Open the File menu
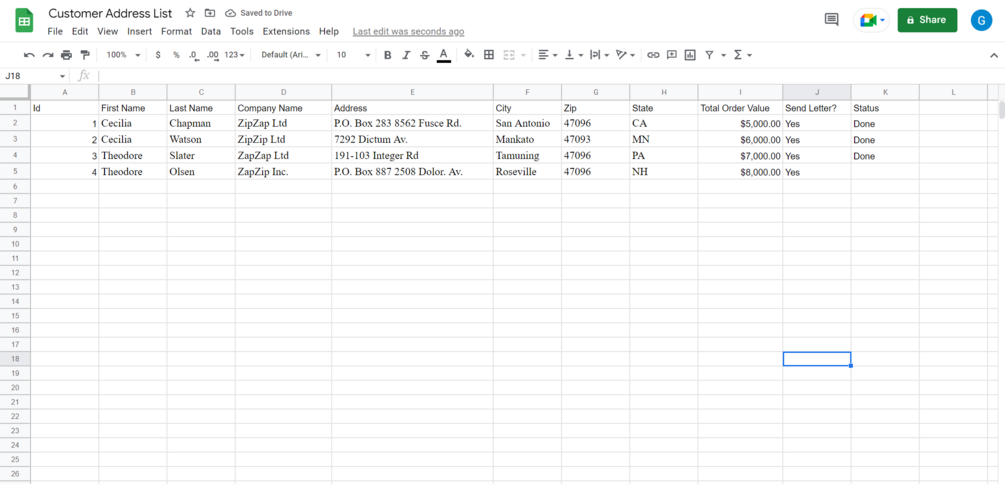The image size is (1005, 484). pos(55,31)
